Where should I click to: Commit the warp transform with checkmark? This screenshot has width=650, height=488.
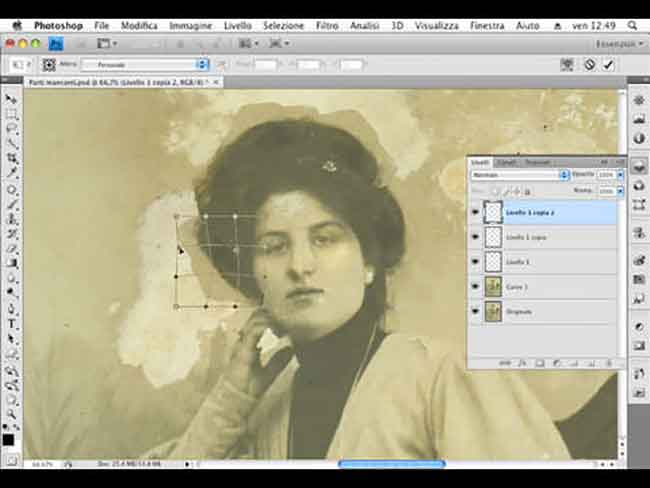tap(609, 65)
